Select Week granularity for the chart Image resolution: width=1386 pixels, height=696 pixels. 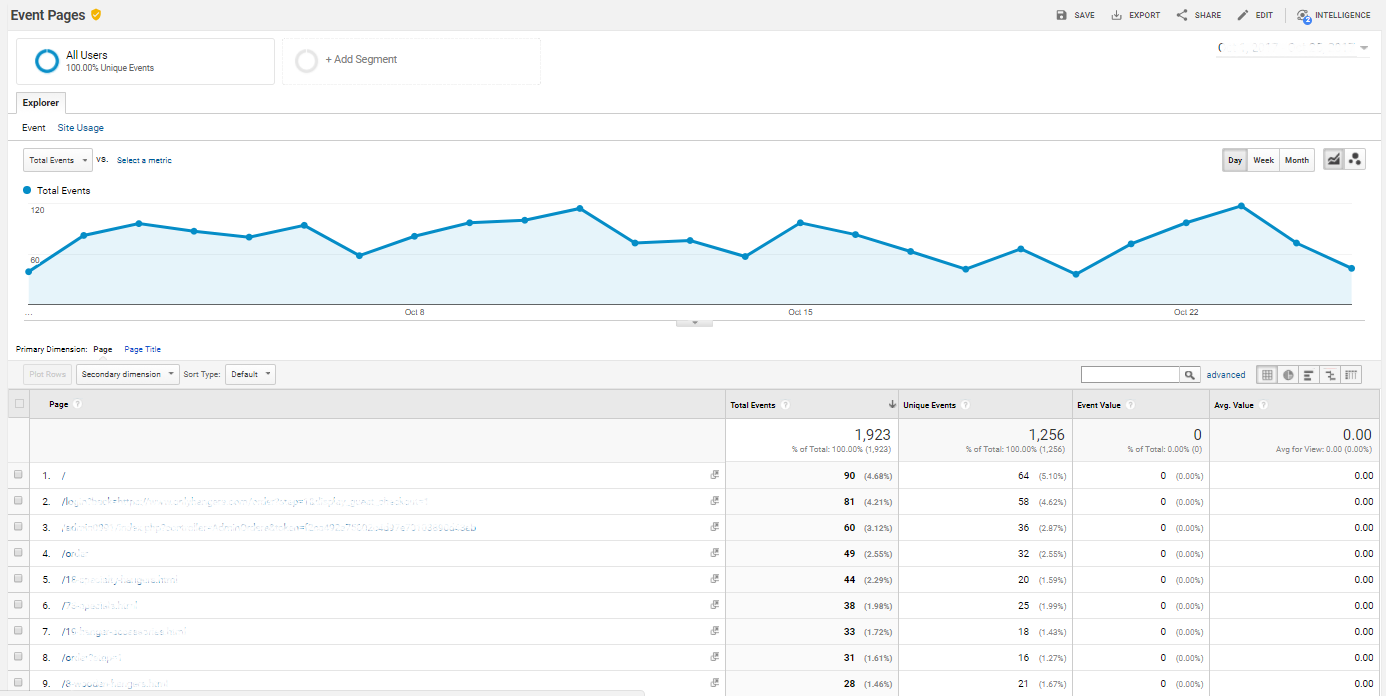[1263, 160]
